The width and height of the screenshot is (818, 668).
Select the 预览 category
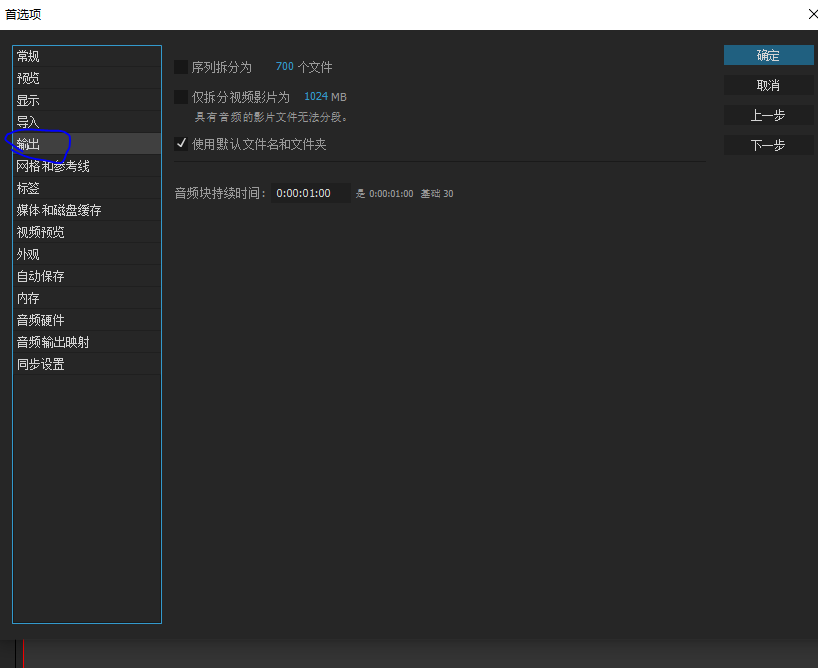click(x=87, y=78)
